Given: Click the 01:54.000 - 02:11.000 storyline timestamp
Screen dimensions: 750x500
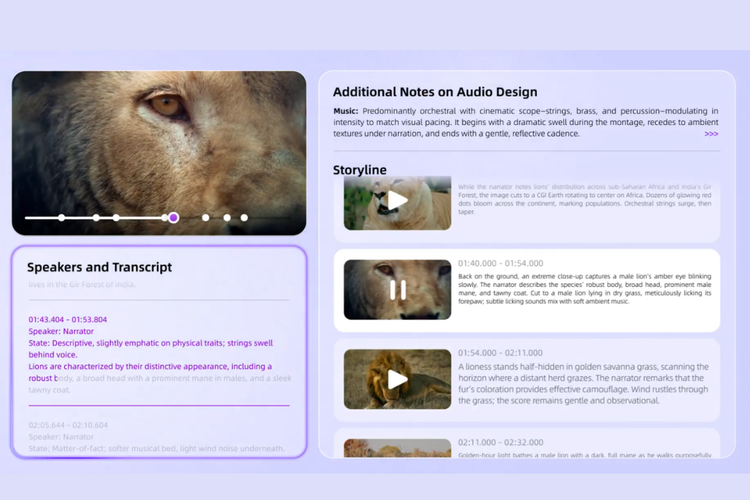Looking at the screenshot, I should click(500, 353).
